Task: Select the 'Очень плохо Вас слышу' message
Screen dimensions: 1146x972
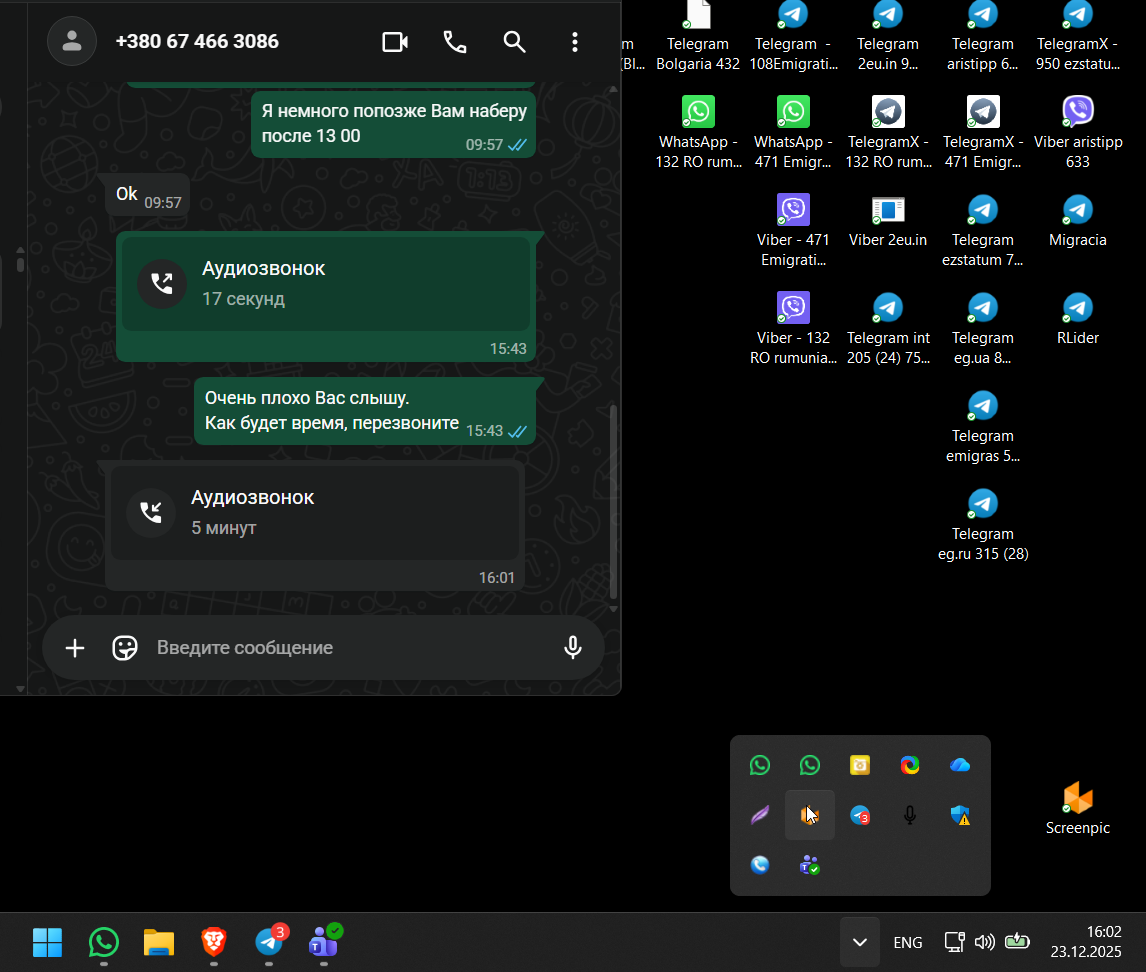Action: tap(365, 411)
